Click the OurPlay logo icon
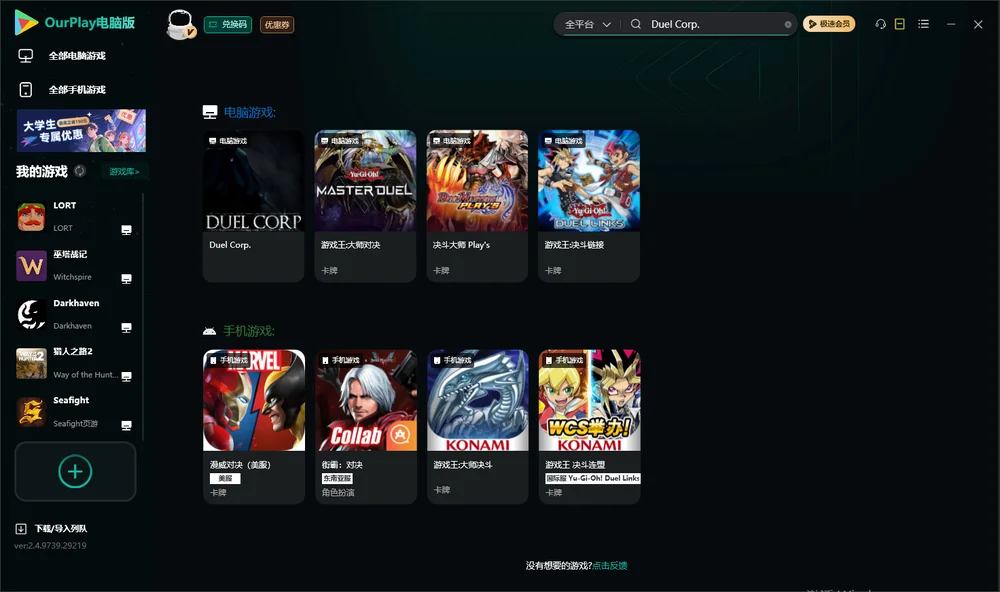The image size is (1000, 592). (x=26, y=23)
